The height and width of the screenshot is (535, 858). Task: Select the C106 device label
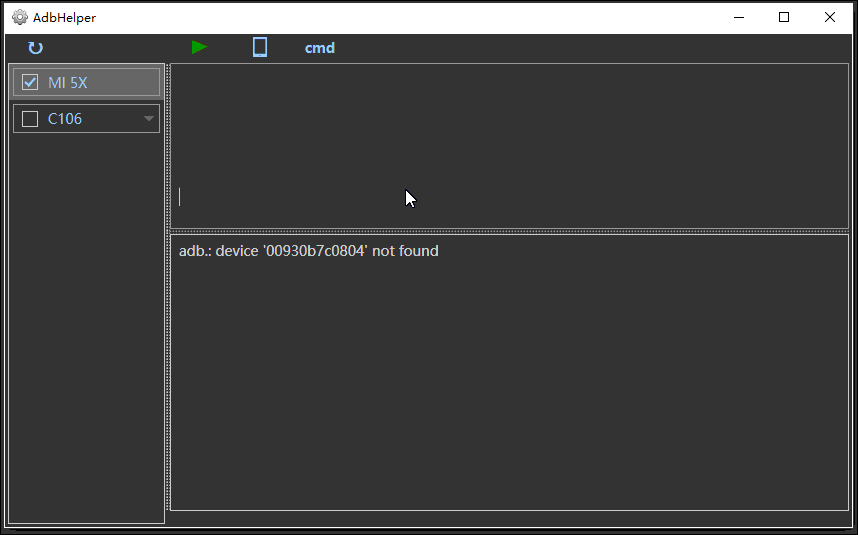(x=65, y=119)
